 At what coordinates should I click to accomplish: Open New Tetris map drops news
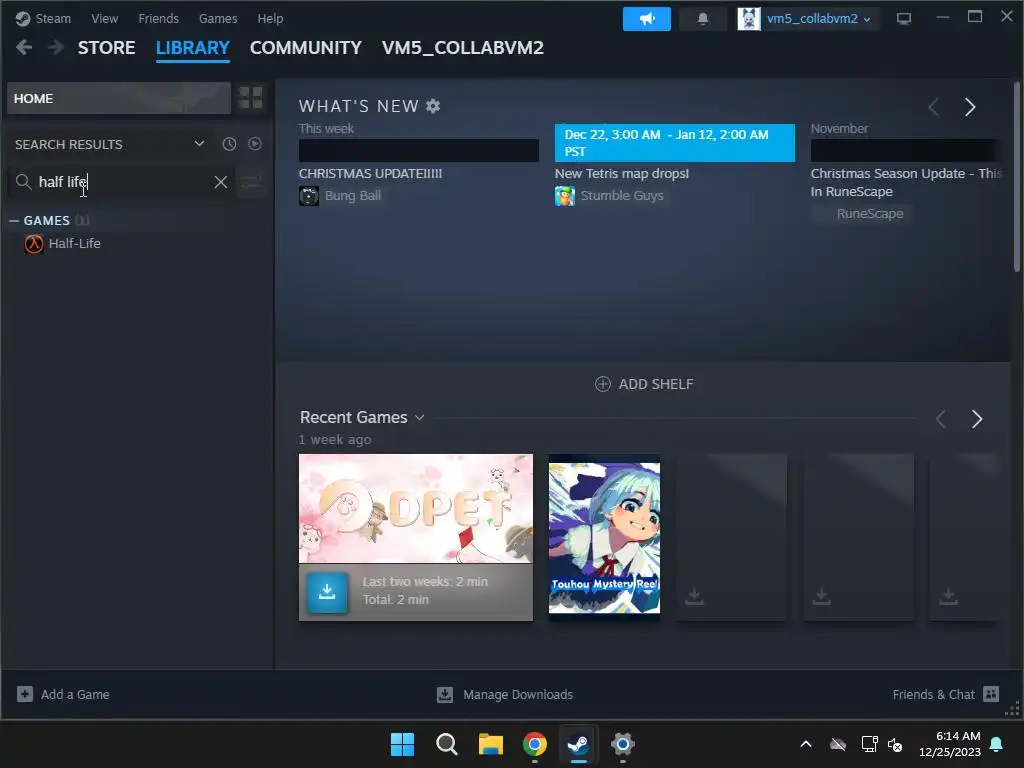pos(622,174)
